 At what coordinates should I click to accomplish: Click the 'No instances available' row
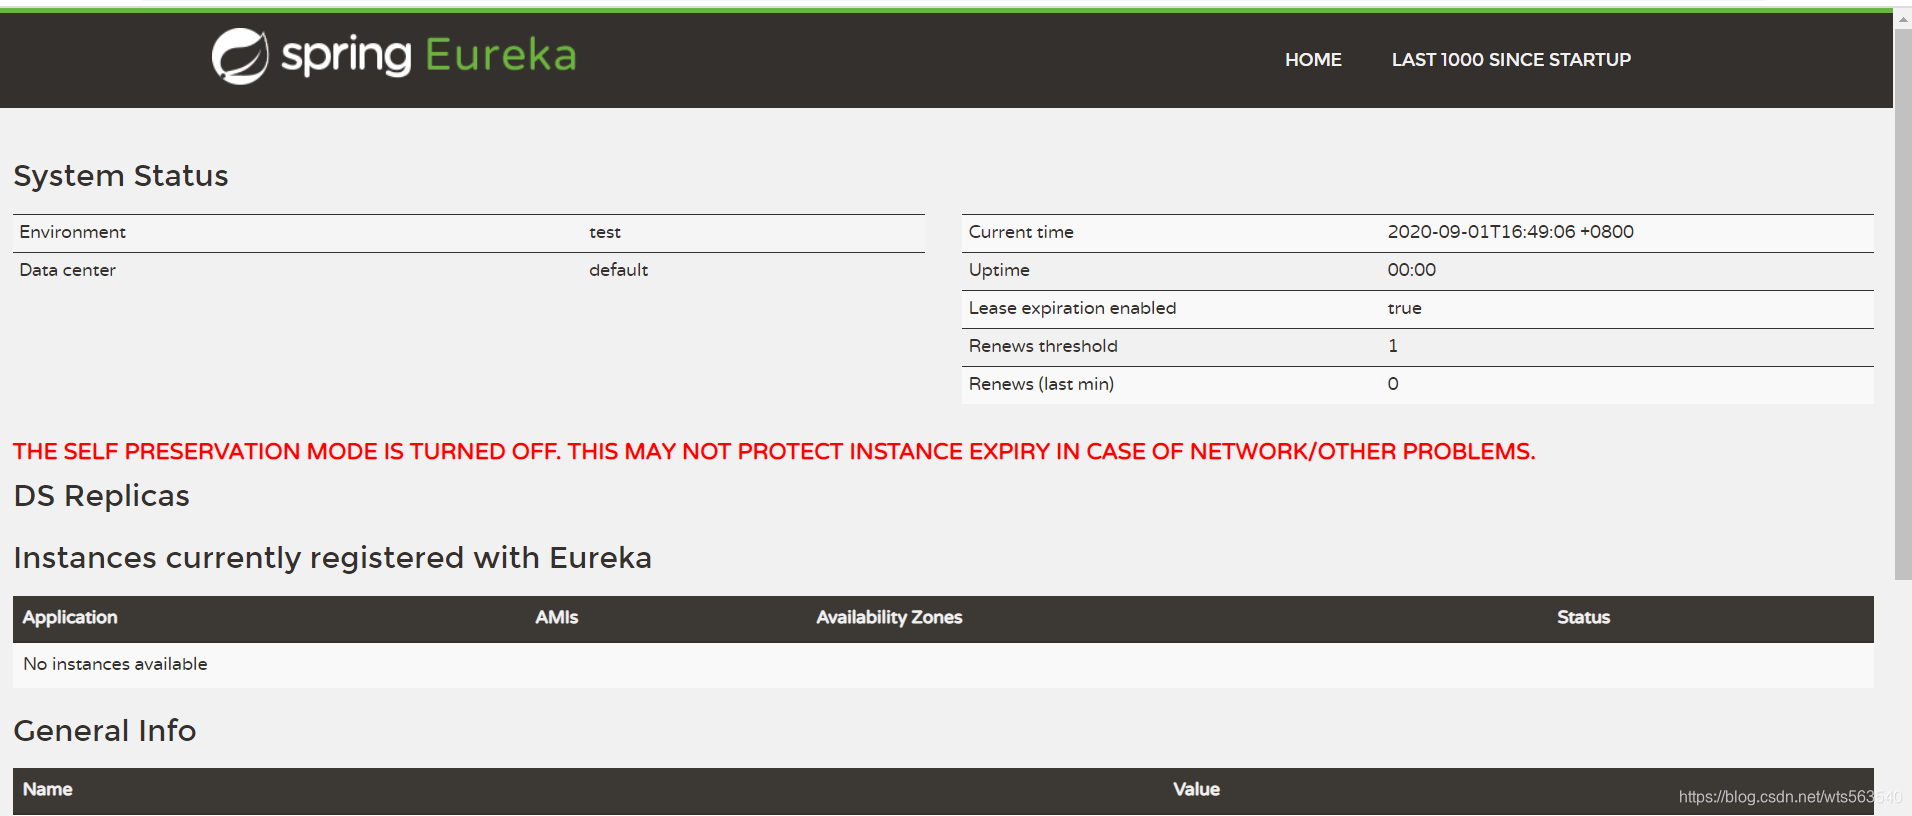pos(943,665)
